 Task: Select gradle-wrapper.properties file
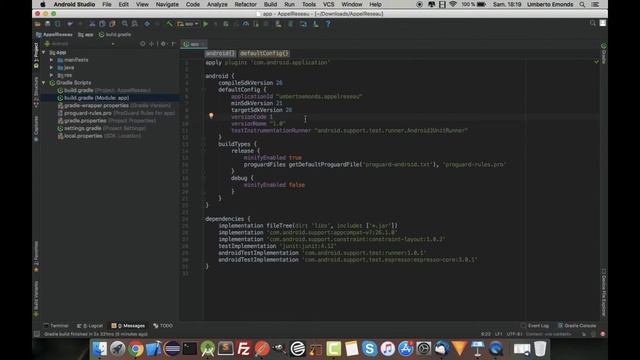tap(114, 105)
